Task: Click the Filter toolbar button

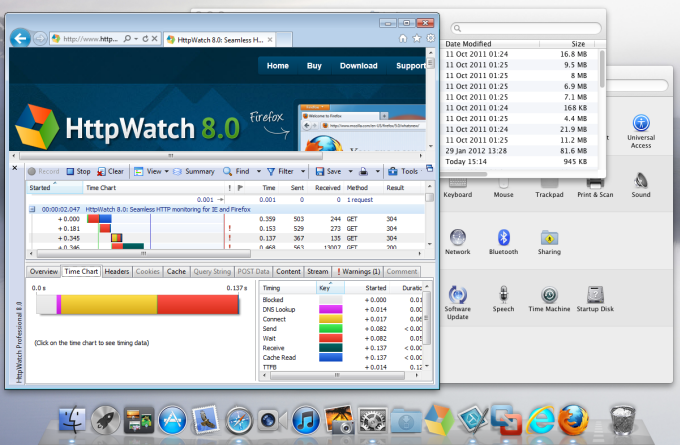Action: (281, 171)
